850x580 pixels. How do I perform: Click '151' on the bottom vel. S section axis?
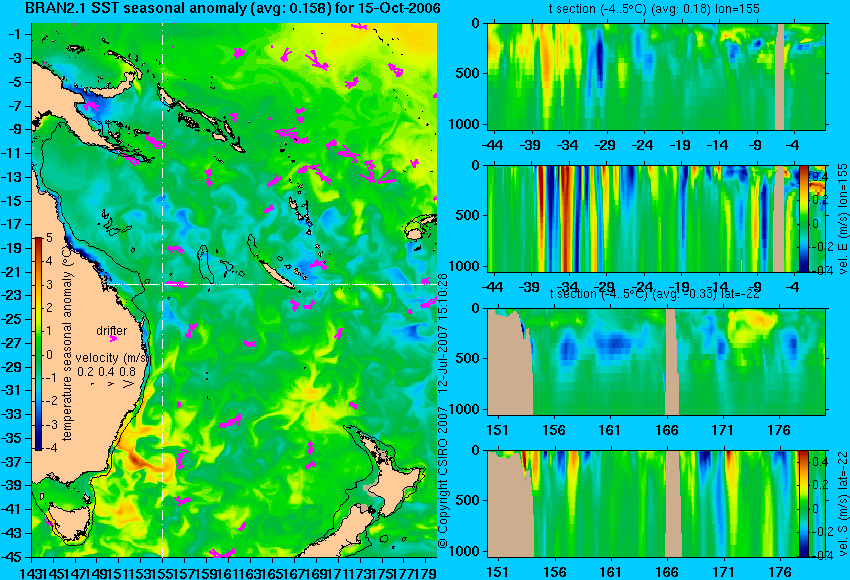497,572
